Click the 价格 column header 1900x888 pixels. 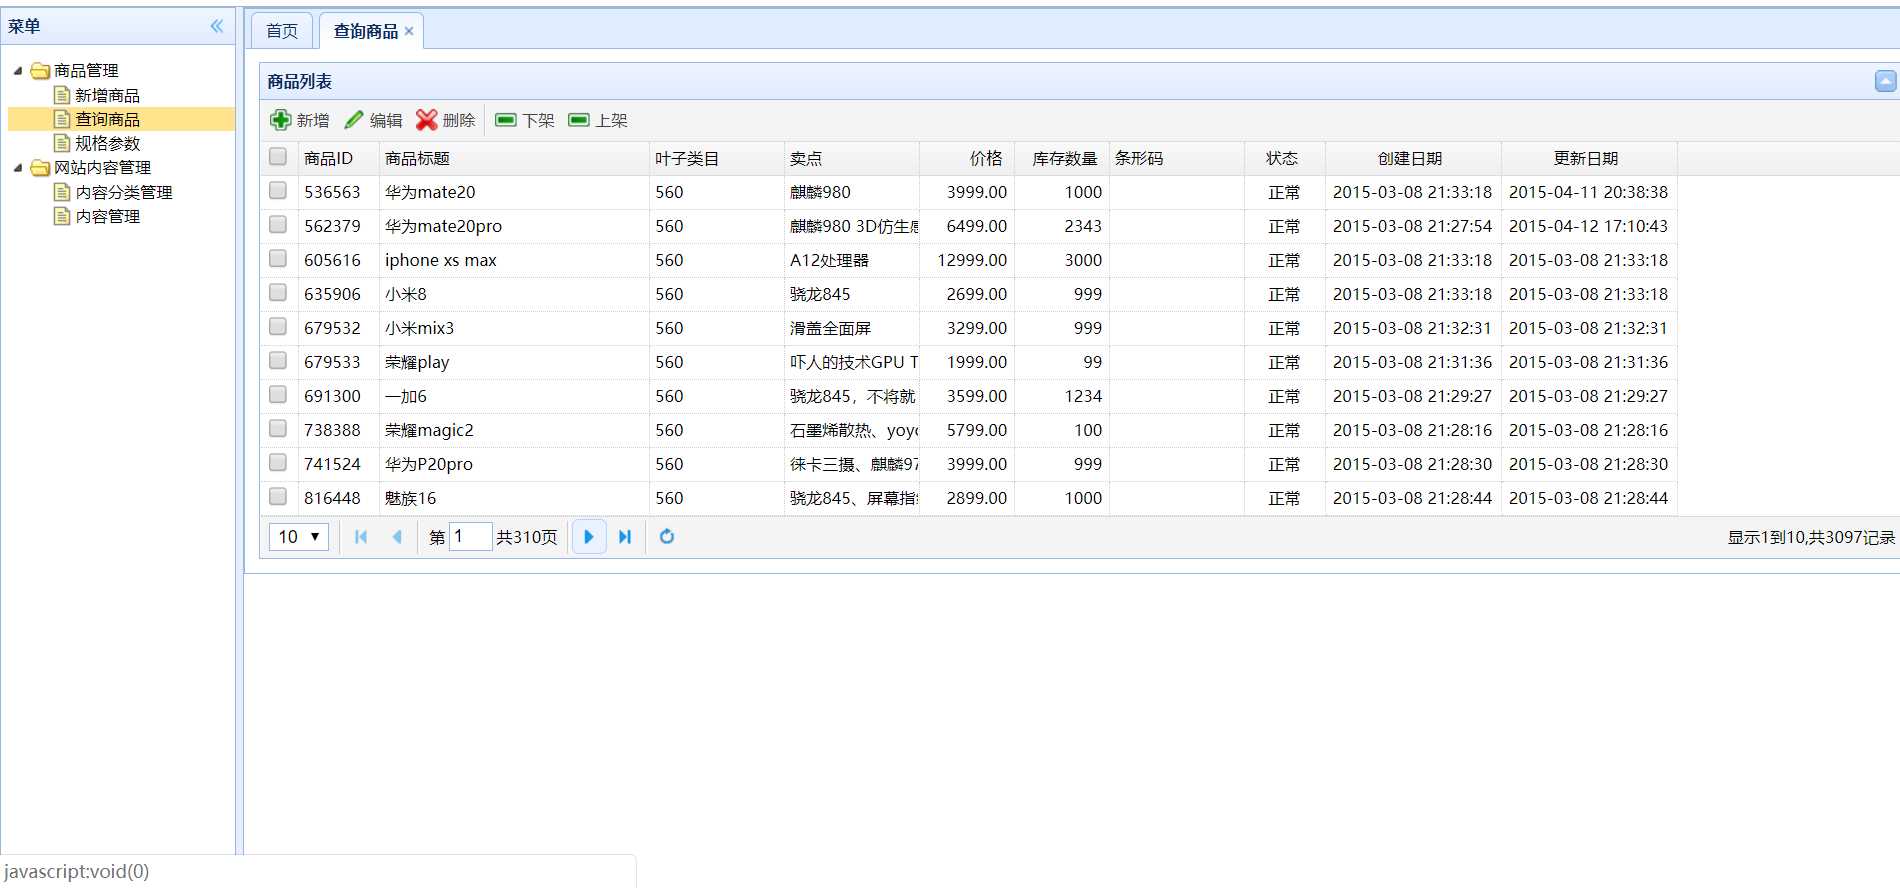tap(967, 158)
